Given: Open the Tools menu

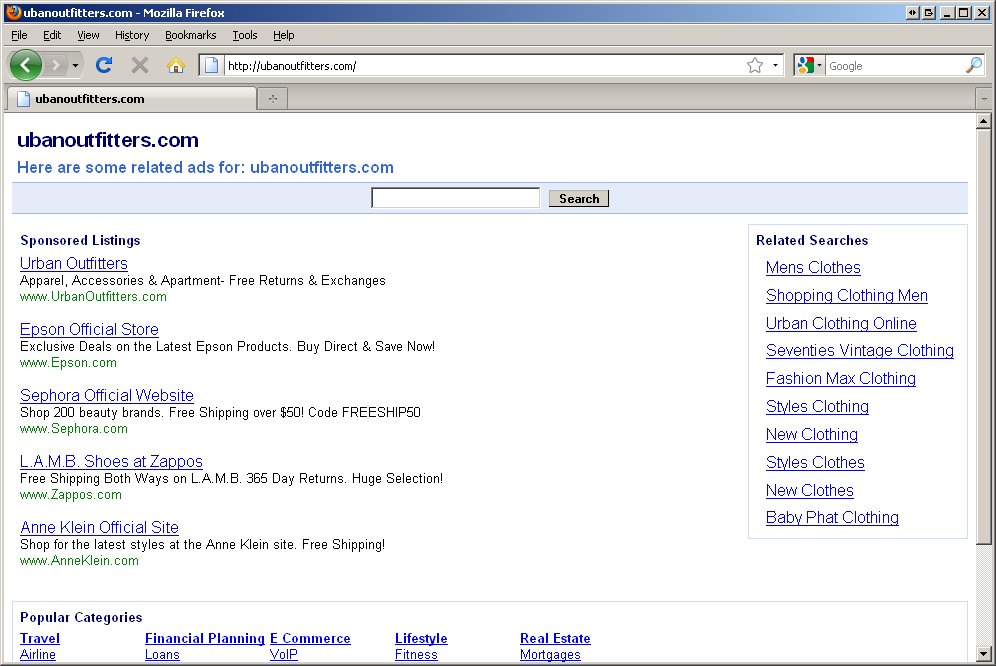Looking at the screenshot, I should pos(245,35).
